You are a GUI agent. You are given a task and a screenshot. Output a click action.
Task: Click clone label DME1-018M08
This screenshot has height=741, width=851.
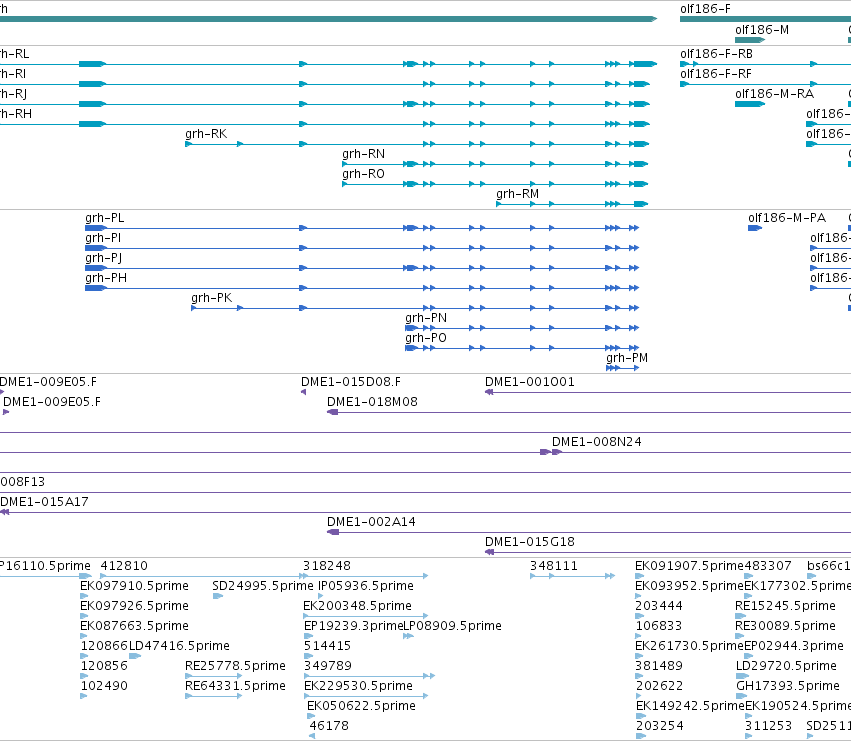372,402
